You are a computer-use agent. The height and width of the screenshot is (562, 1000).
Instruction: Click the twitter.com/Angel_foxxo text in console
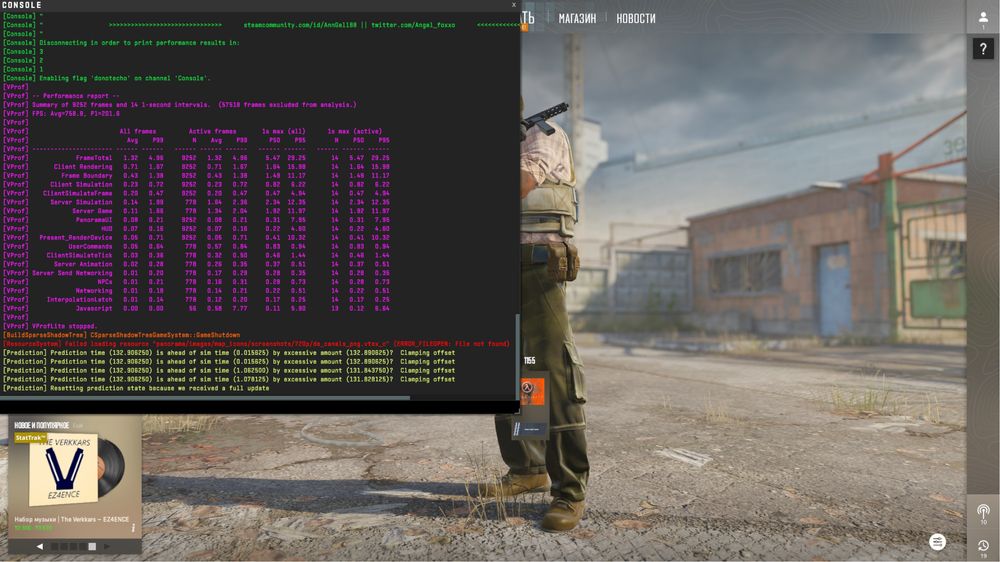(413, 25)
